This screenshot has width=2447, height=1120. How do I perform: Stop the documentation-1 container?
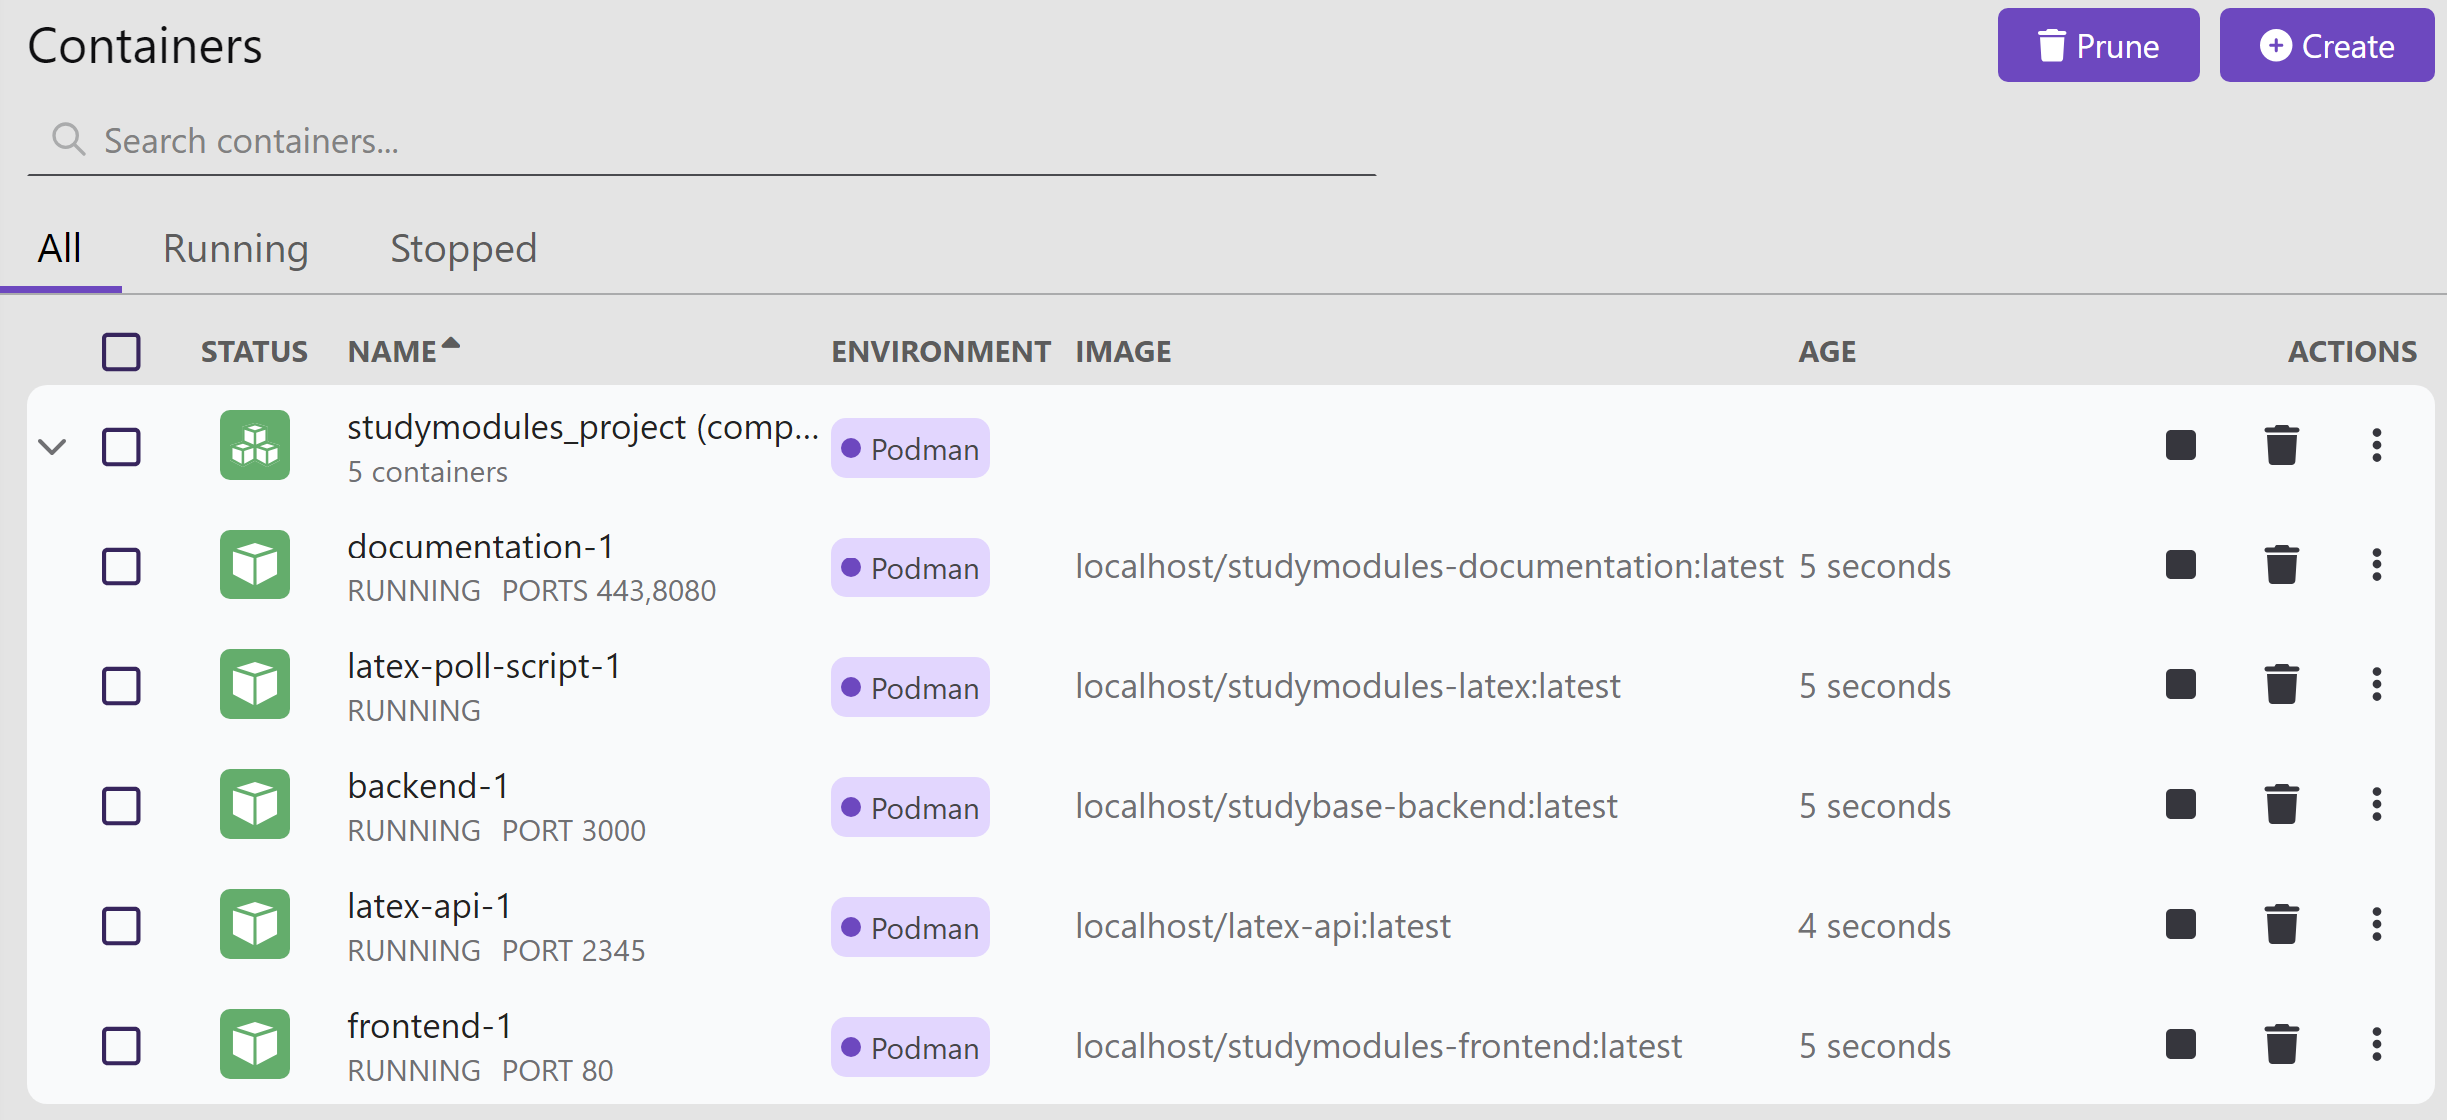click(x=2180, y=565)
